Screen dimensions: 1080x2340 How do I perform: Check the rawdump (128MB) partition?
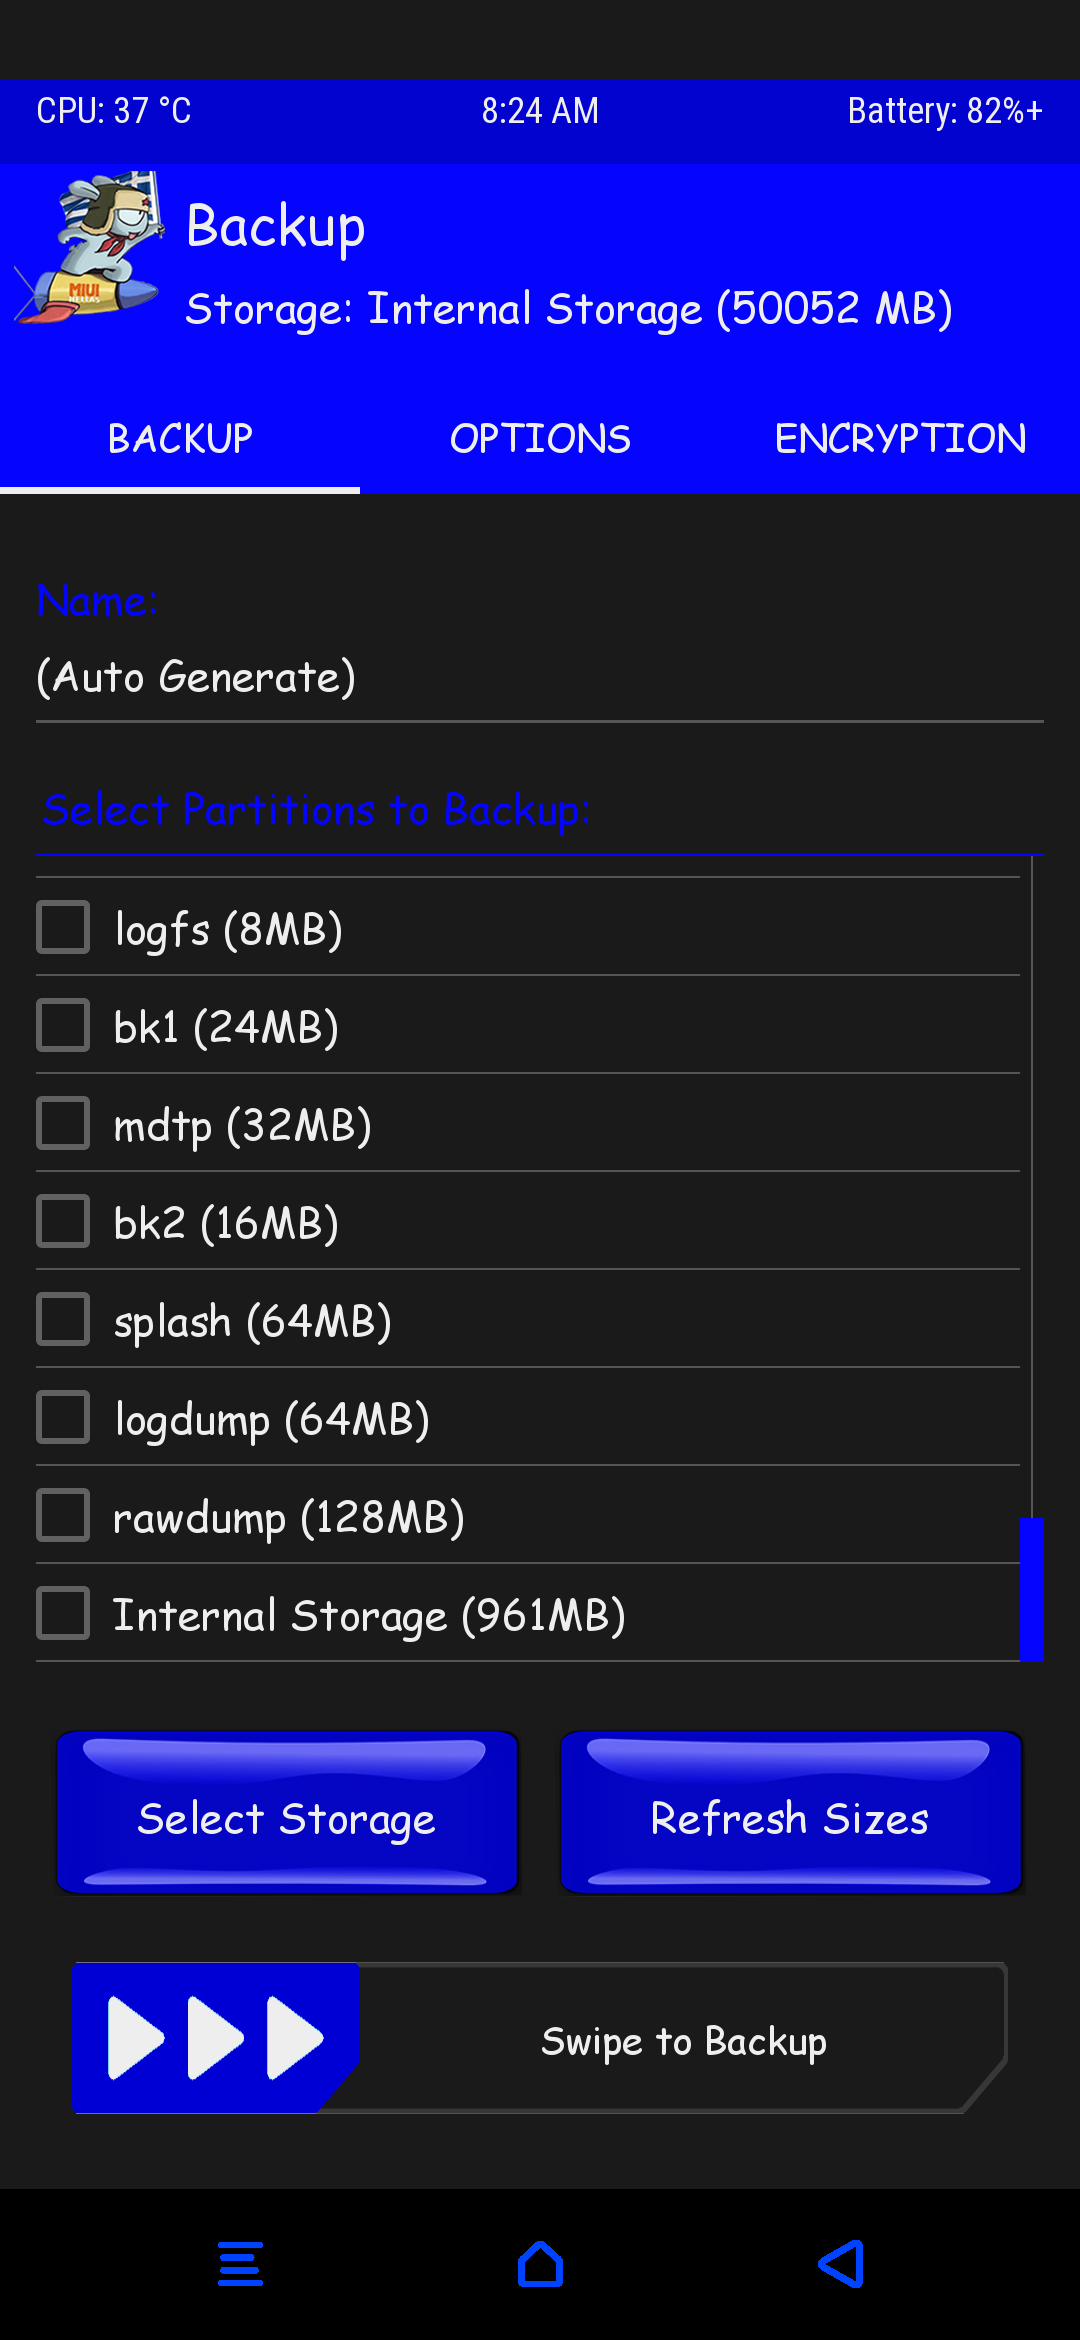(x=63, y=1515)
